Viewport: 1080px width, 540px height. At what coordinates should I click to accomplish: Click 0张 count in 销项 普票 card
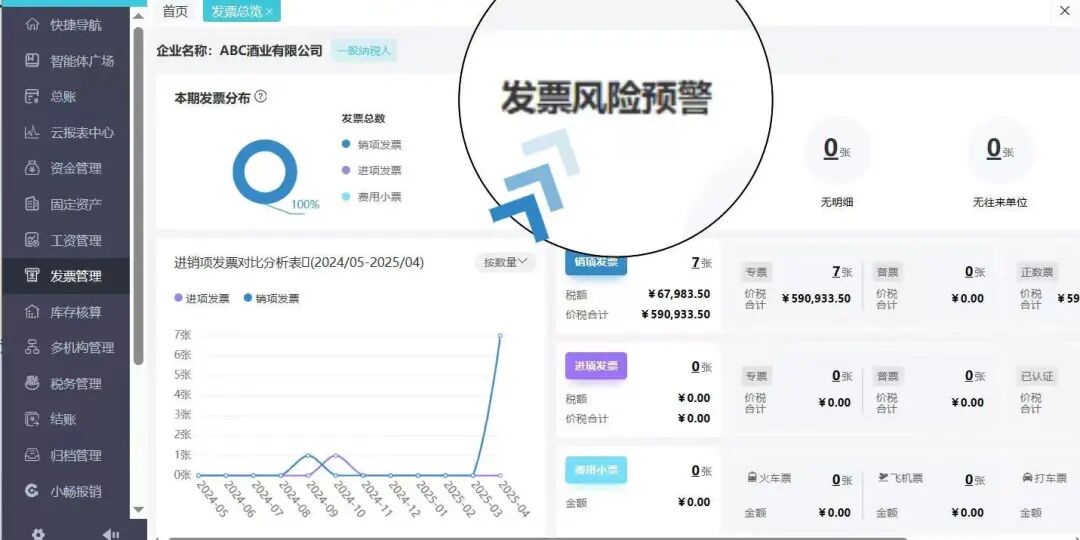pos(975,272)
